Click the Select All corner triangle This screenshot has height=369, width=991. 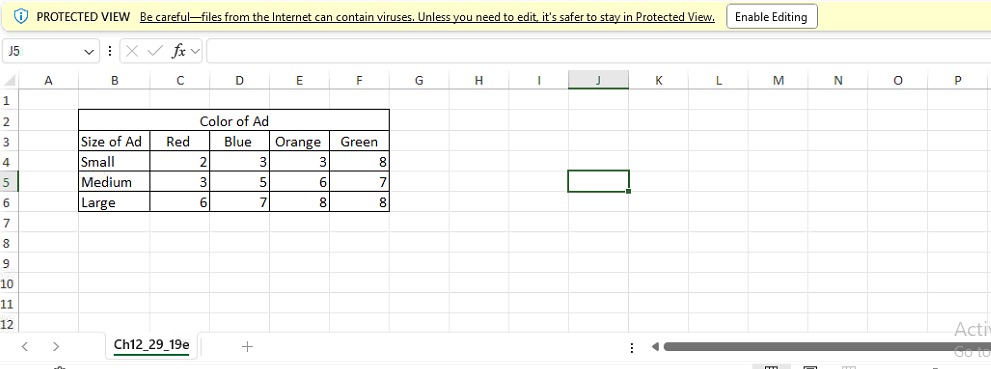click(9, 80)
